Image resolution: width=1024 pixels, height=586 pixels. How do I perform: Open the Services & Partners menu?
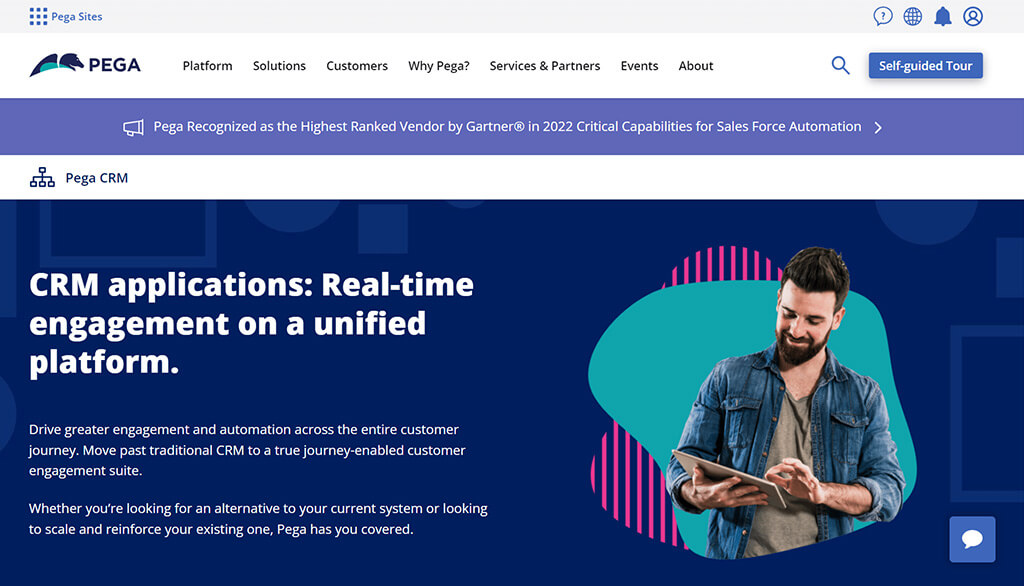pyautogui.click(x=545, y=66)
